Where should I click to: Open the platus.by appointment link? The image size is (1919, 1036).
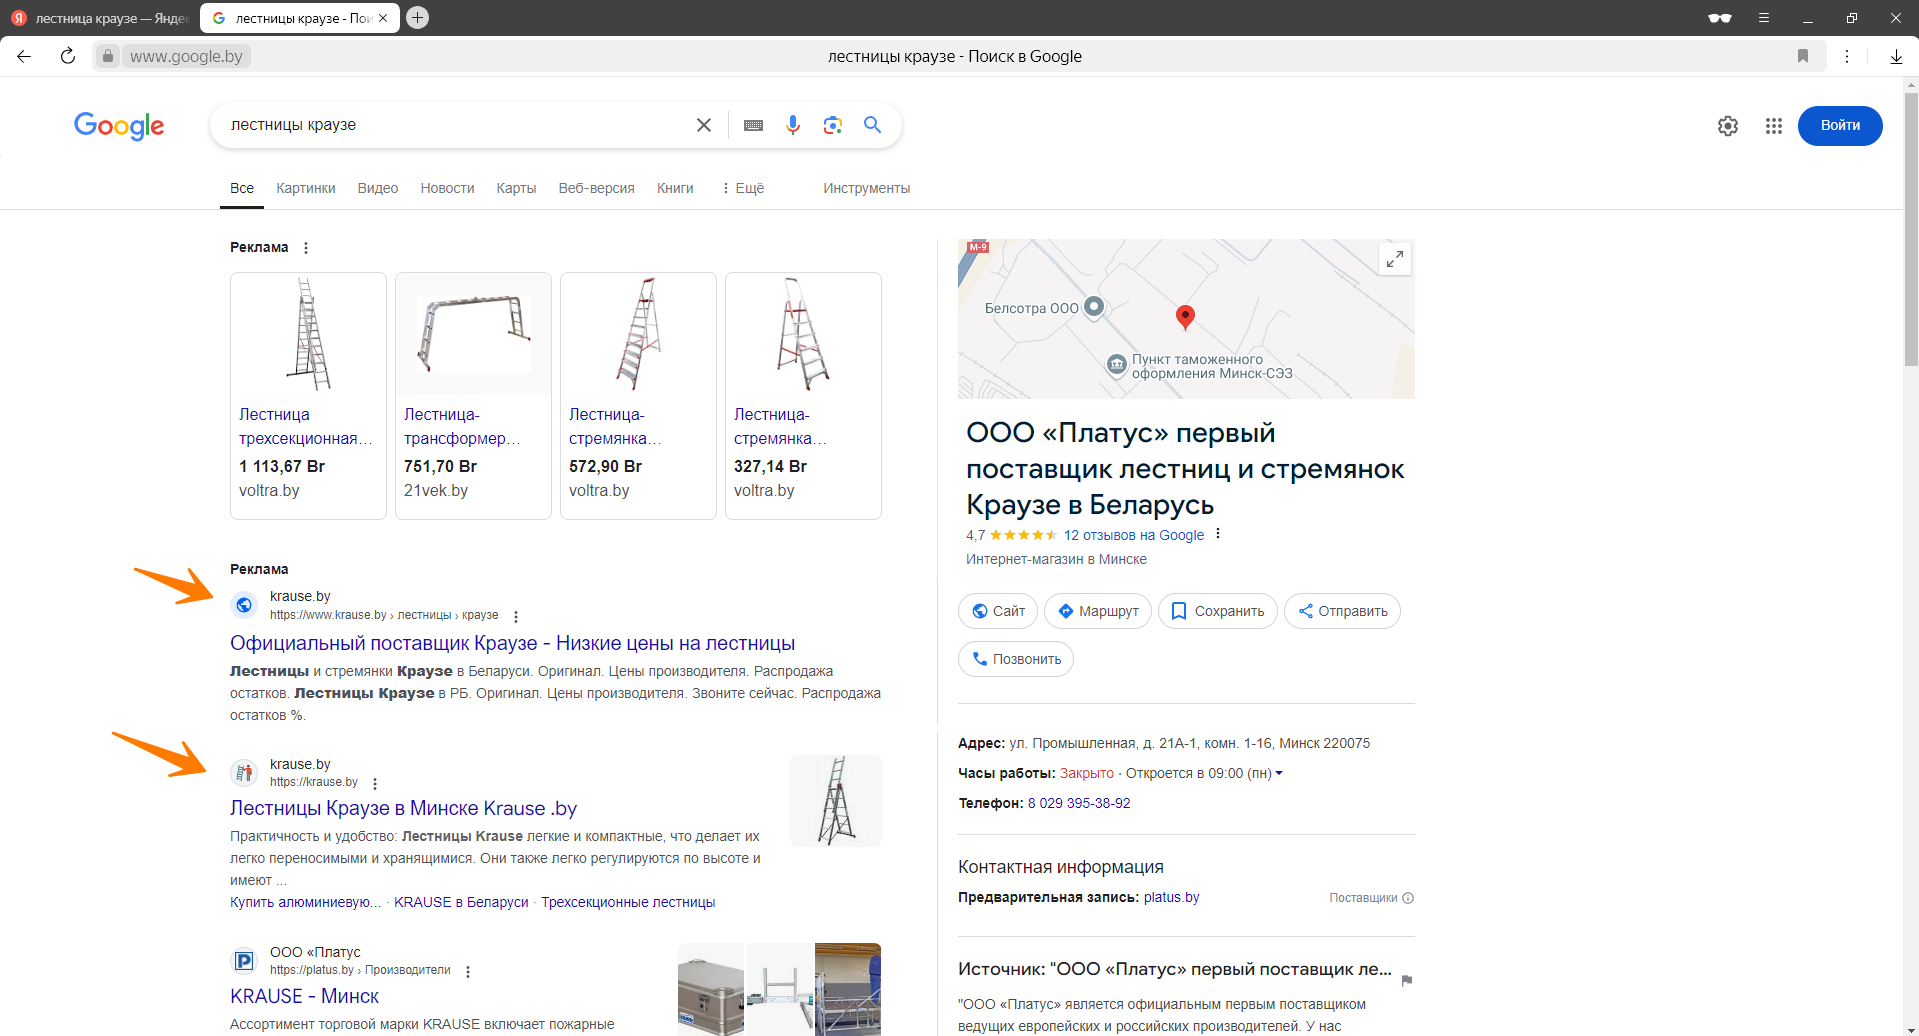tap(1171, 897)
